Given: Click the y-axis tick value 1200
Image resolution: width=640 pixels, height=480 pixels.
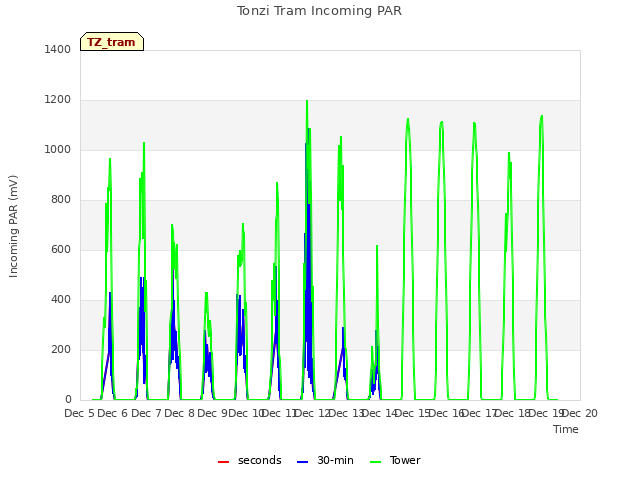Looking at the screenshot, I should pos(58,100).
